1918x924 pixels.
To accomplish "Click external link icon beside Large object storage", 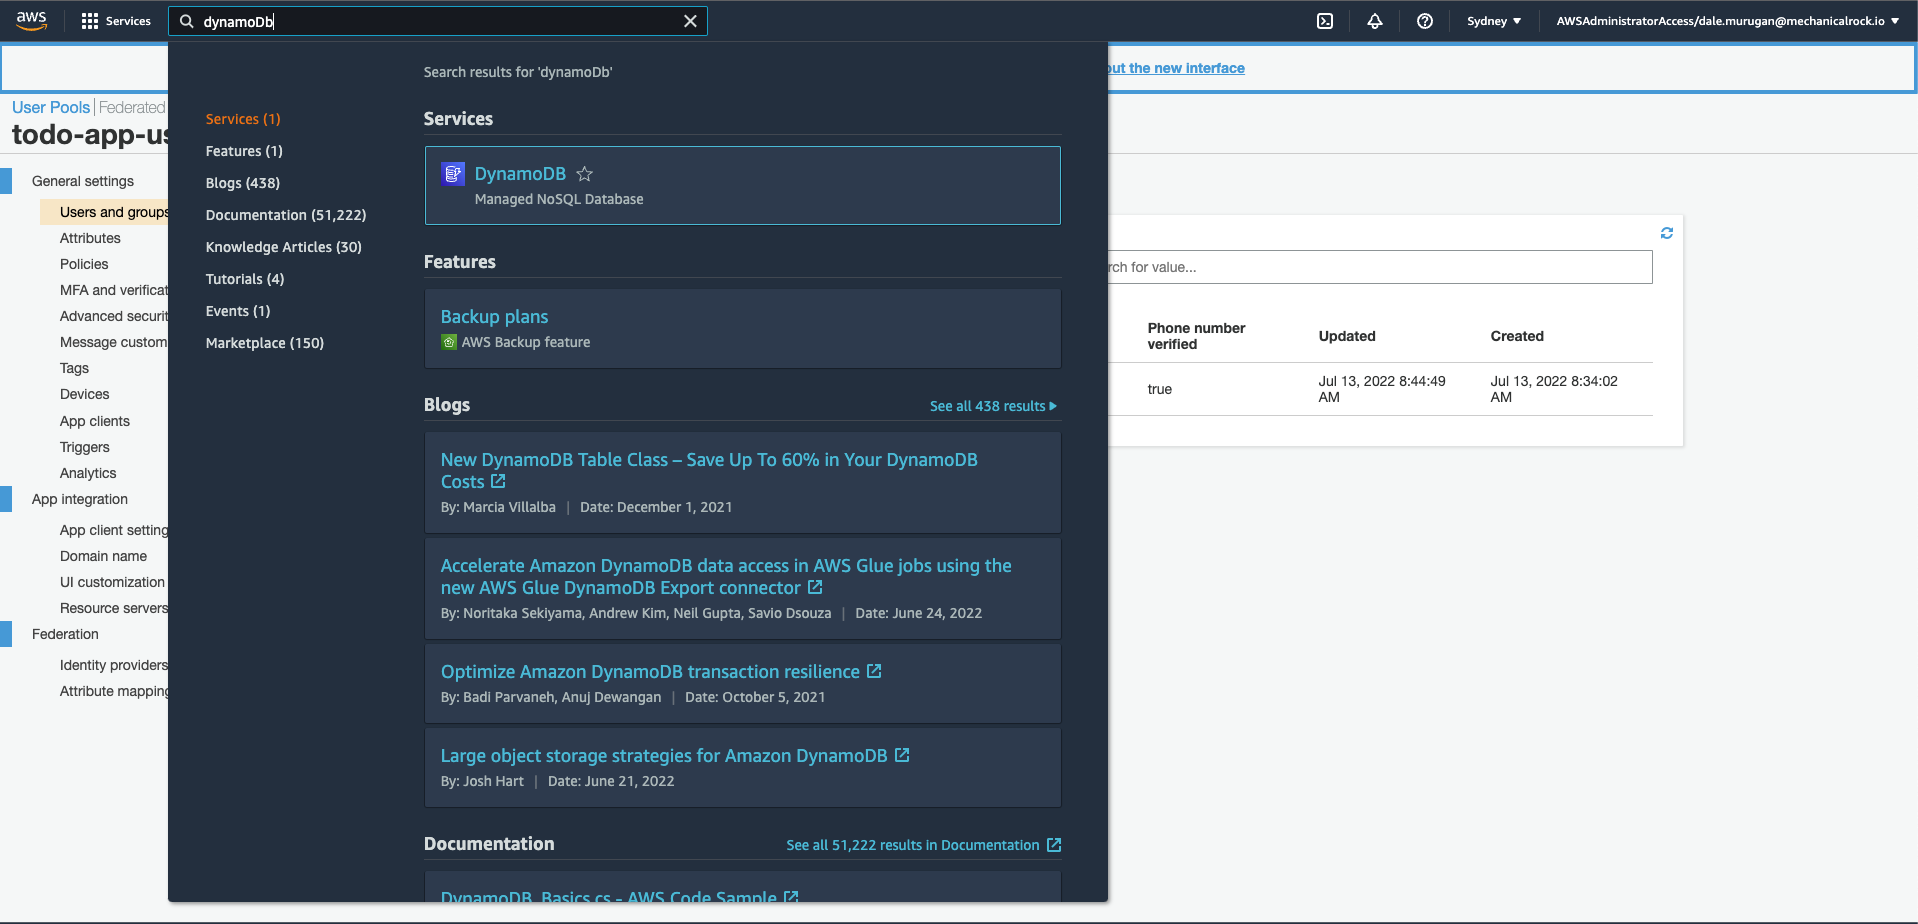I will click(x=902, y=755).
